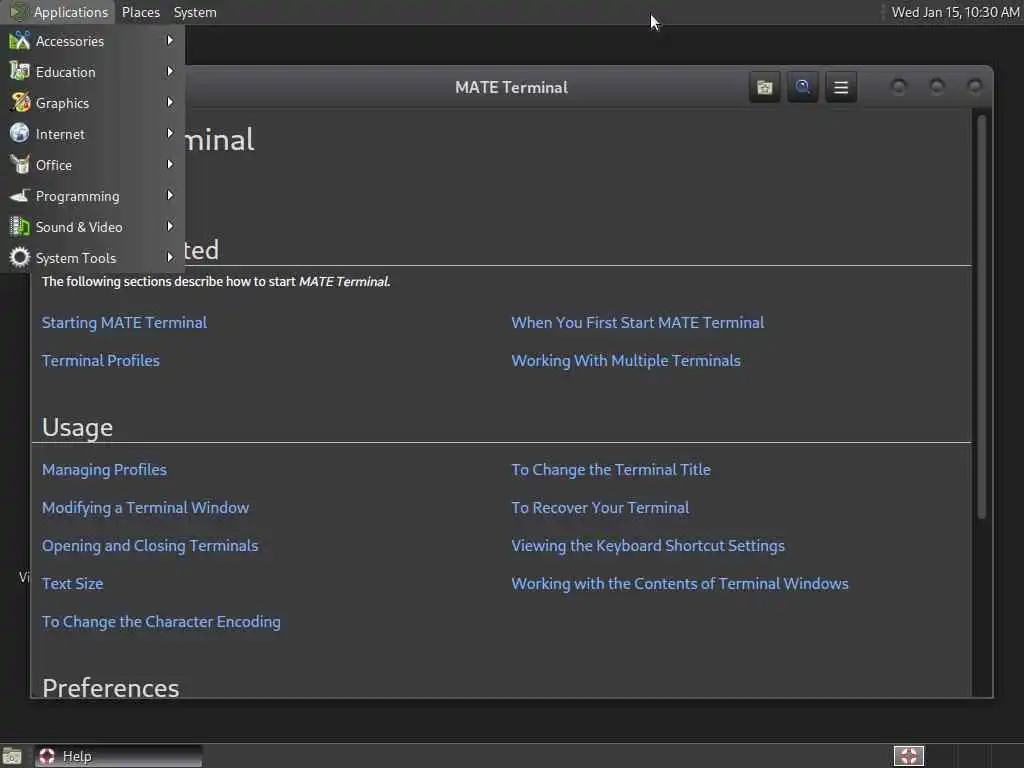Expand the Graphics submenu arrow

click(170, 103)
